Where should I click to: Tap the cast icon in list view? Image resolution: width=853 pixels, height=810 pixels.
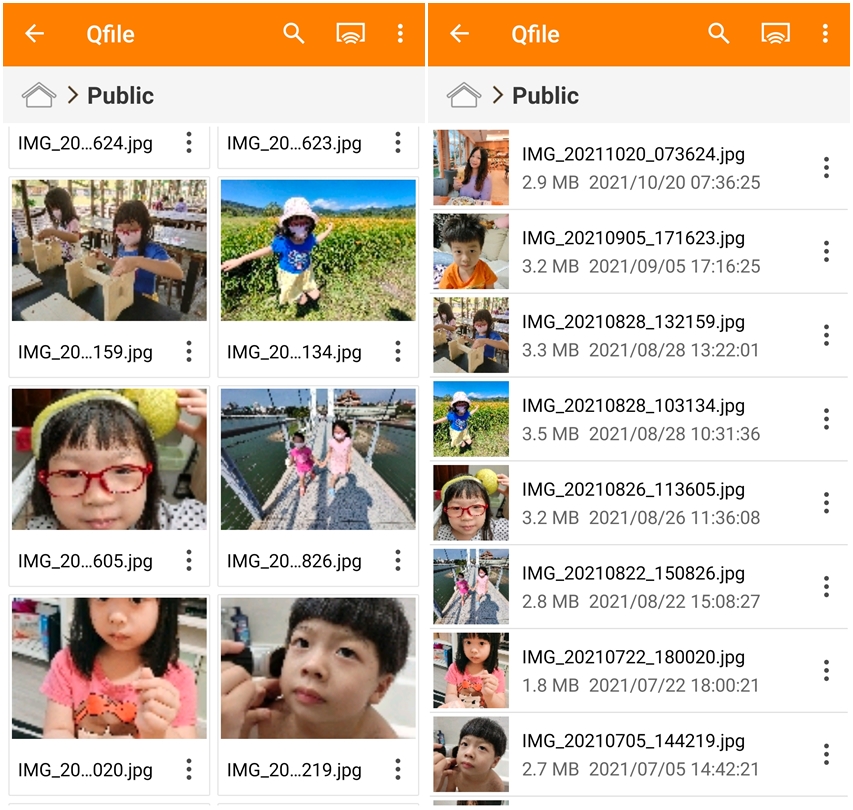coord(775,34)
